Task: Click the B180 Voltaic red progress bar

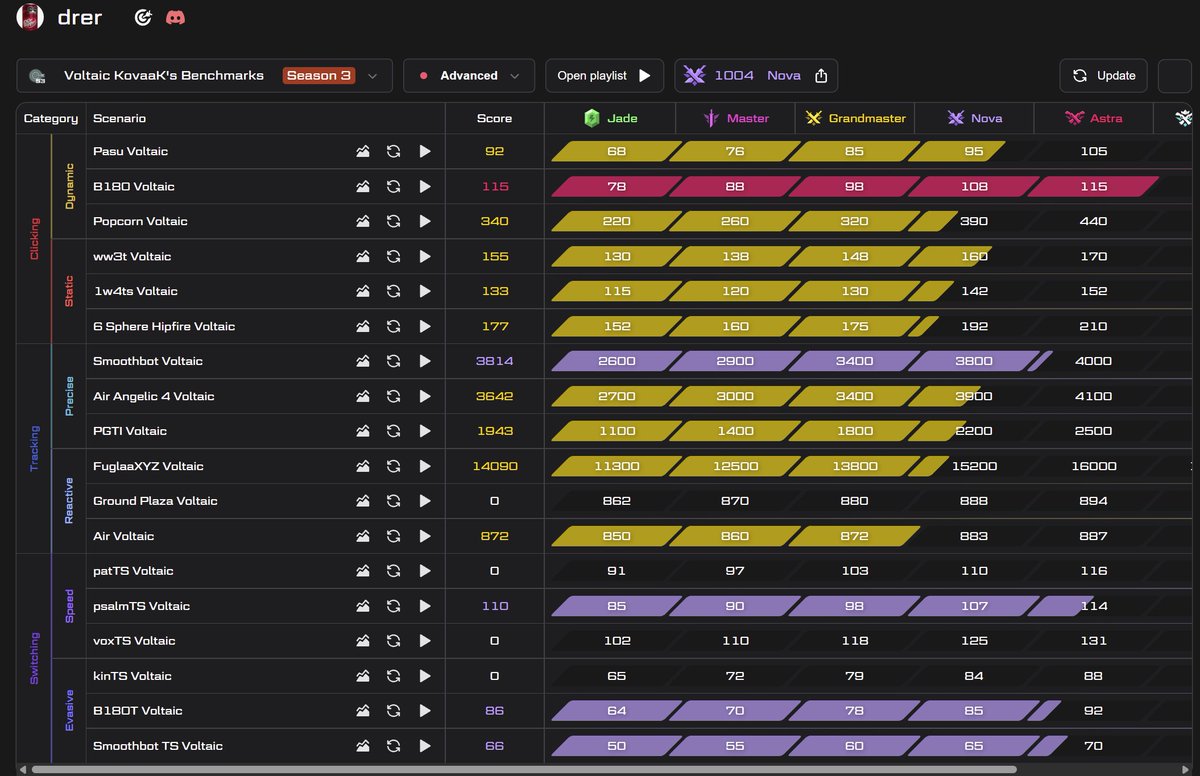Action: coord(855,186)
